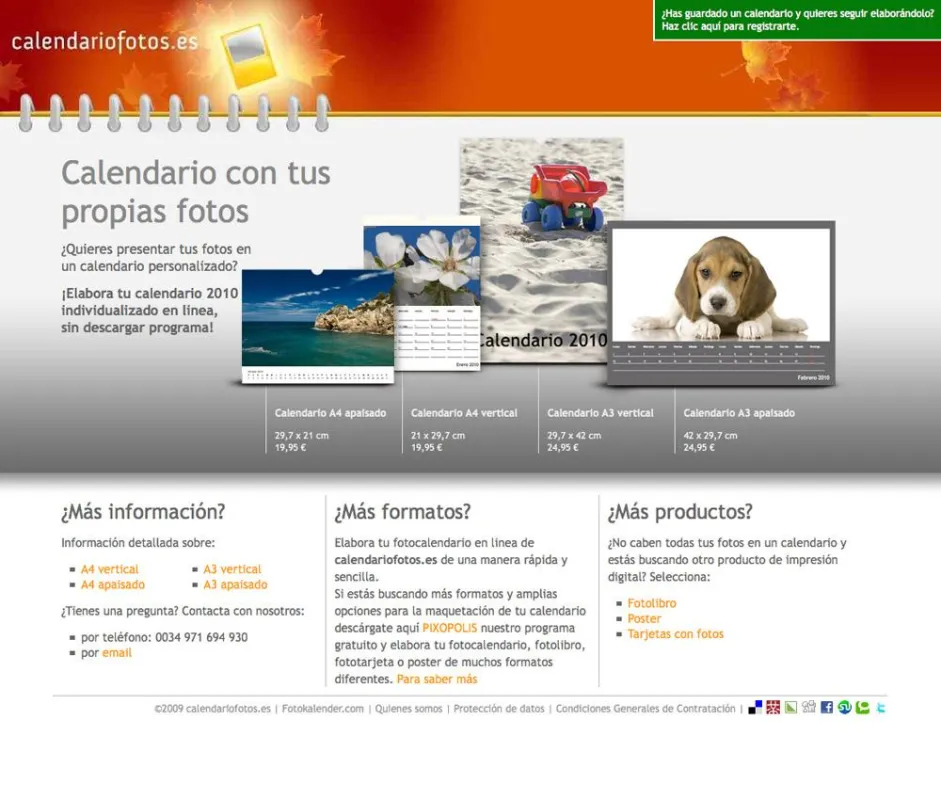Image resolution: width=941 pixels, height=800 pixels.
Task: Click the '29,7 x 42 cm' size text
Action: [x=574, y=436]
